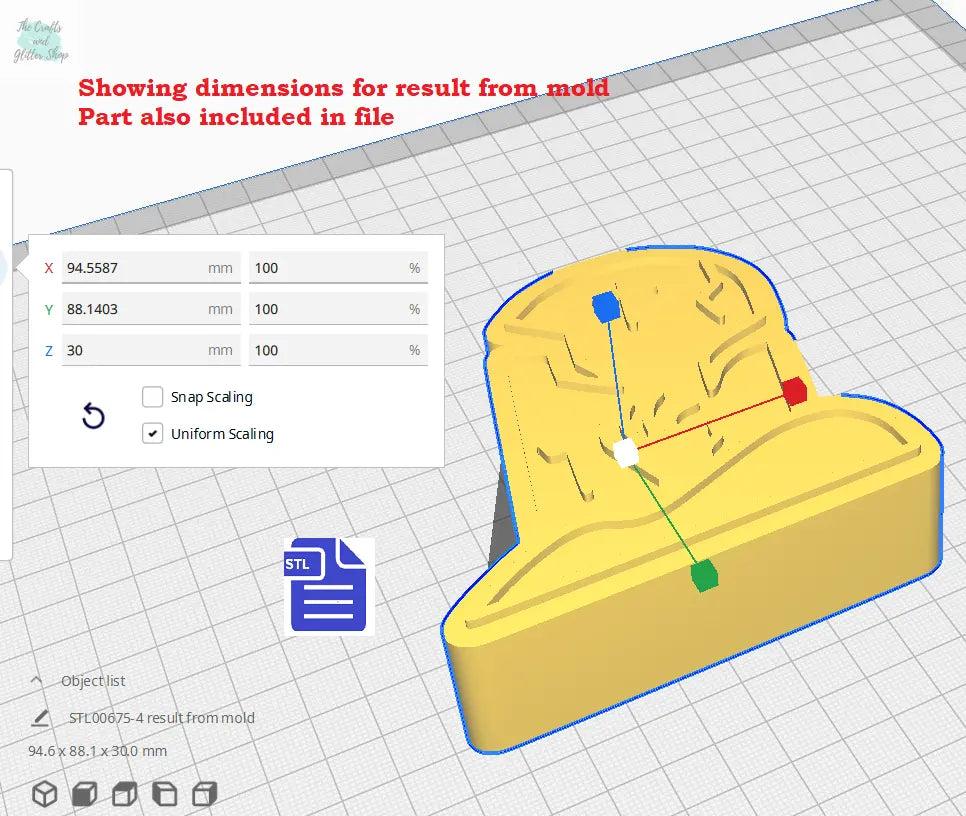Click the pencil rename icon
This screenshot has width=966, height=816.
(40, 718)
